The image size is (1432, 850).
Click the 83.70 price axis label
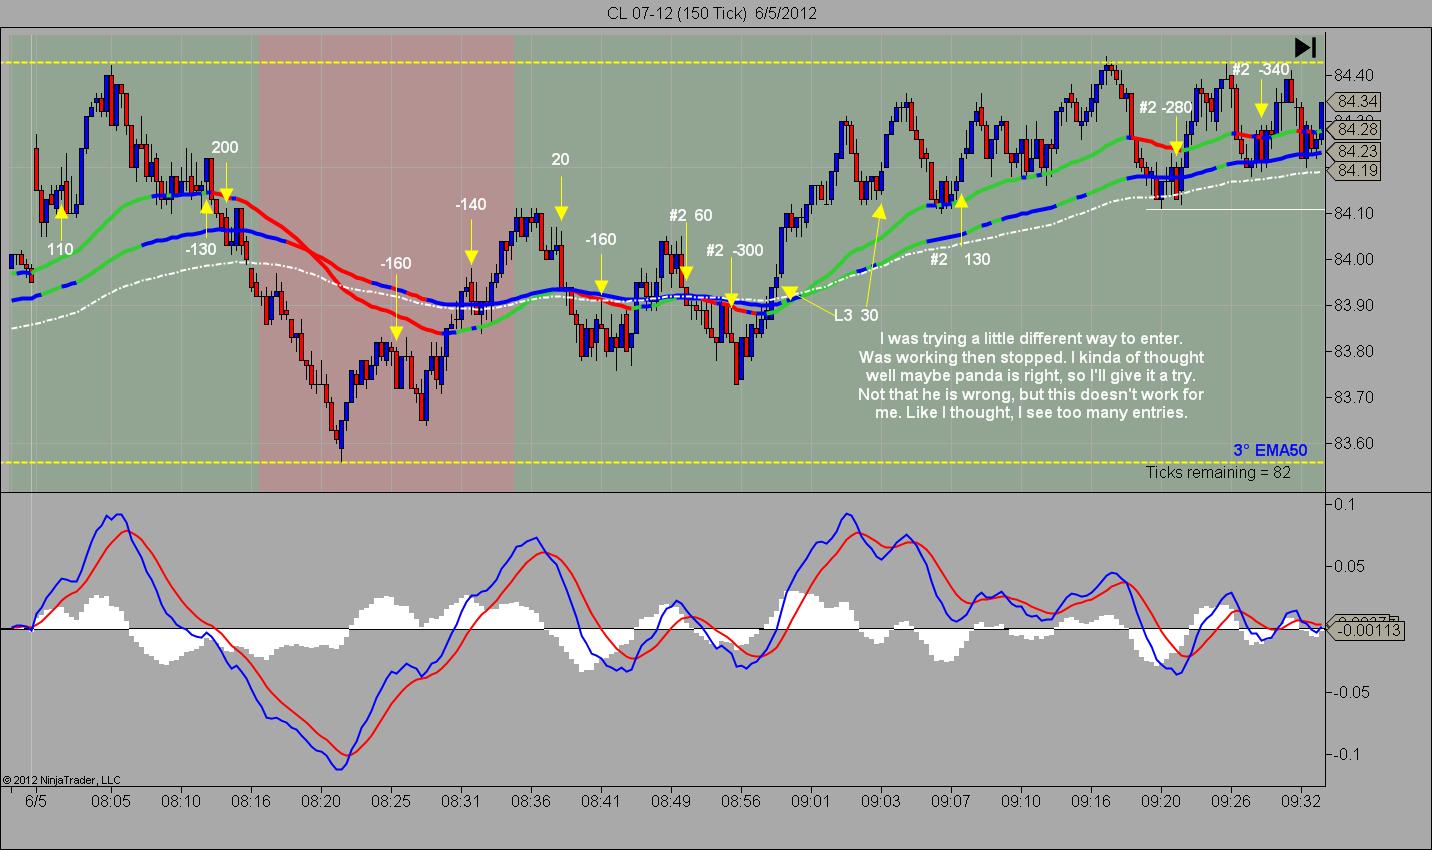pyautogui.click(x=1353, y=397)
